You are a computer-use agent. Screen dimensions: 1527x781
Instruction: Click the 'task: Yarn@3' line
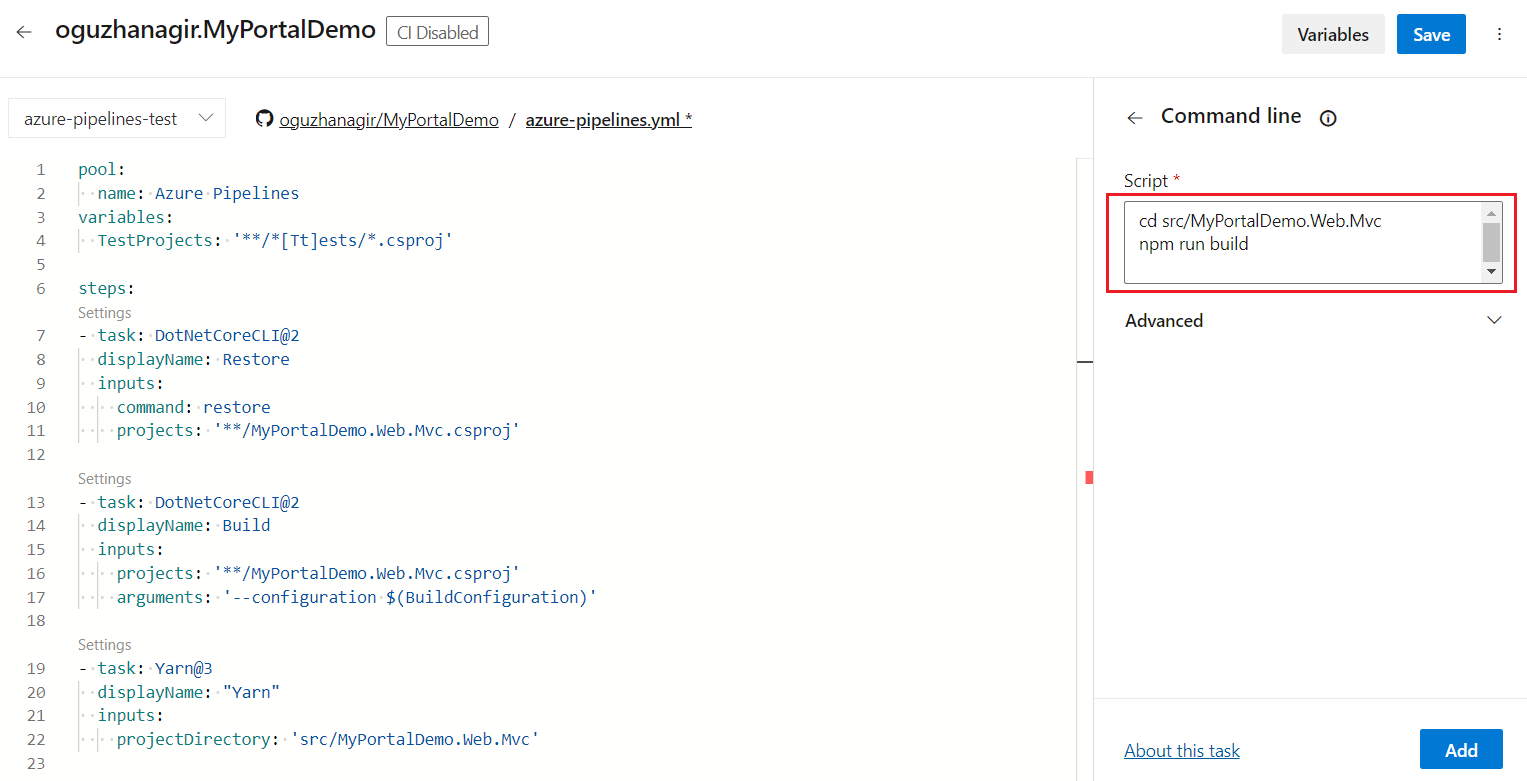[x=145, y=668]
